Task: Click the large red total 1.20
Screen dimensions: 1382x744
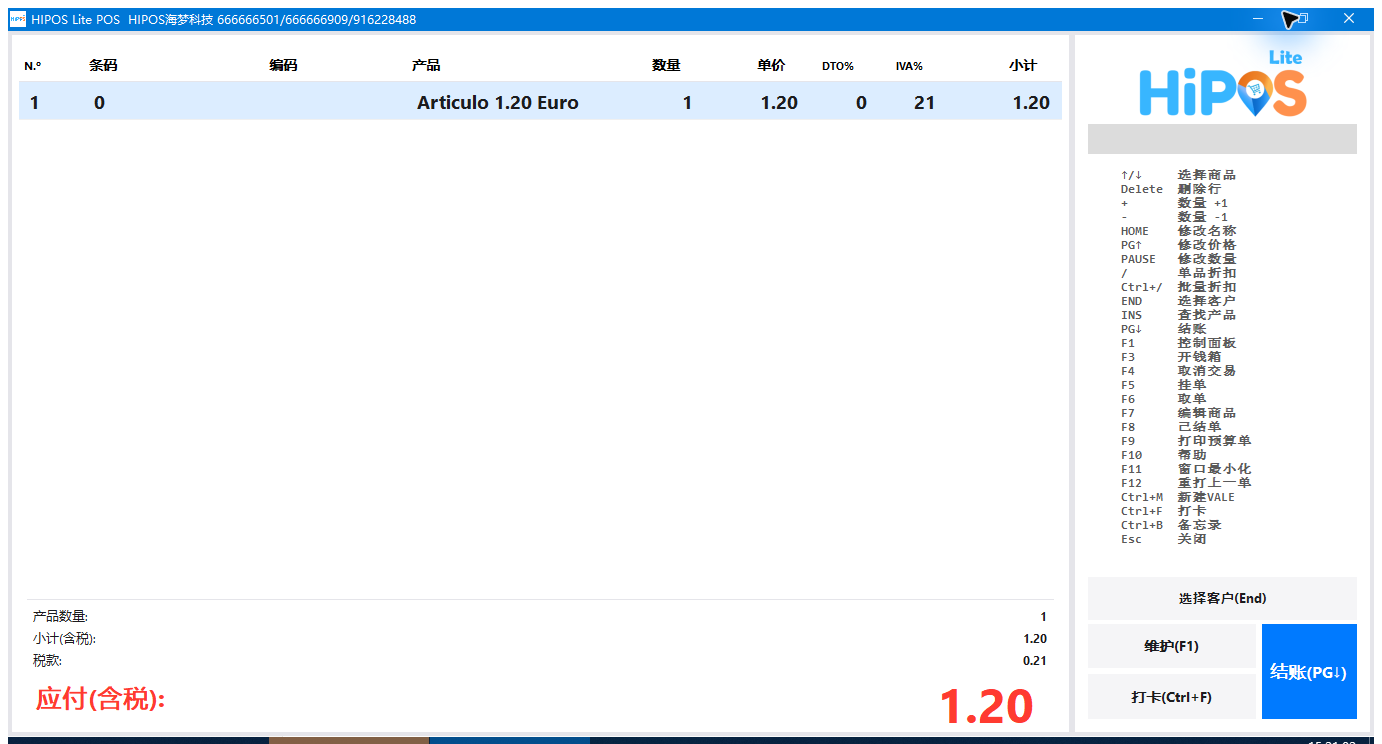Action: point(986,707)
